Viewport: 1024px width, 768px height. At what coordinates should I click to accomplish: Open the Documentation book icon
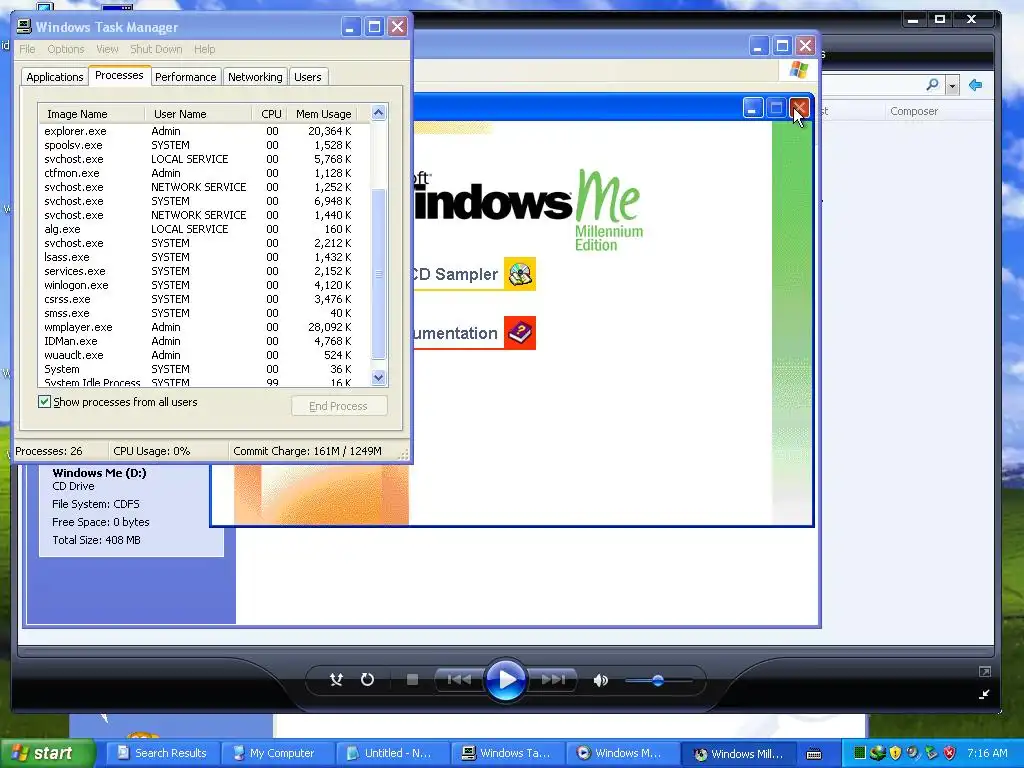pyautogui.click(x=520, y=333)
